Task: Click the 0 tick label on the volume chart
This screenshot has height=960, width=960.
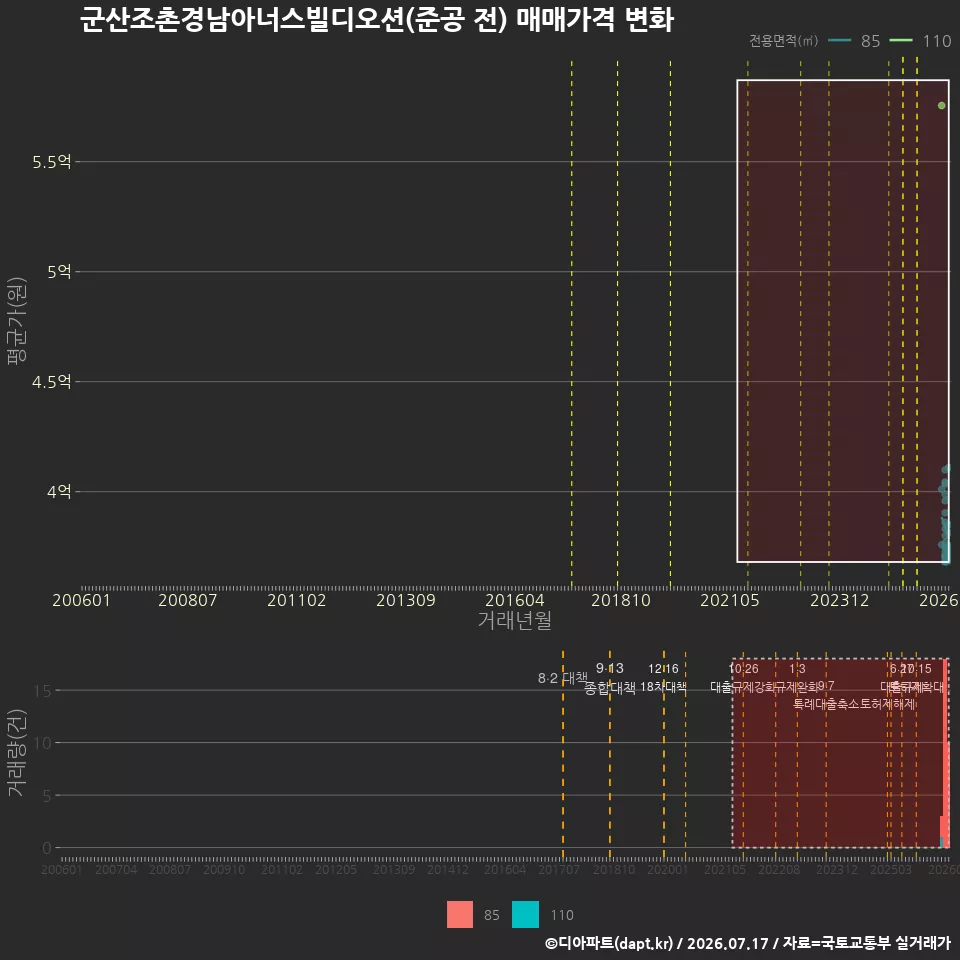Action: point(47,849)
